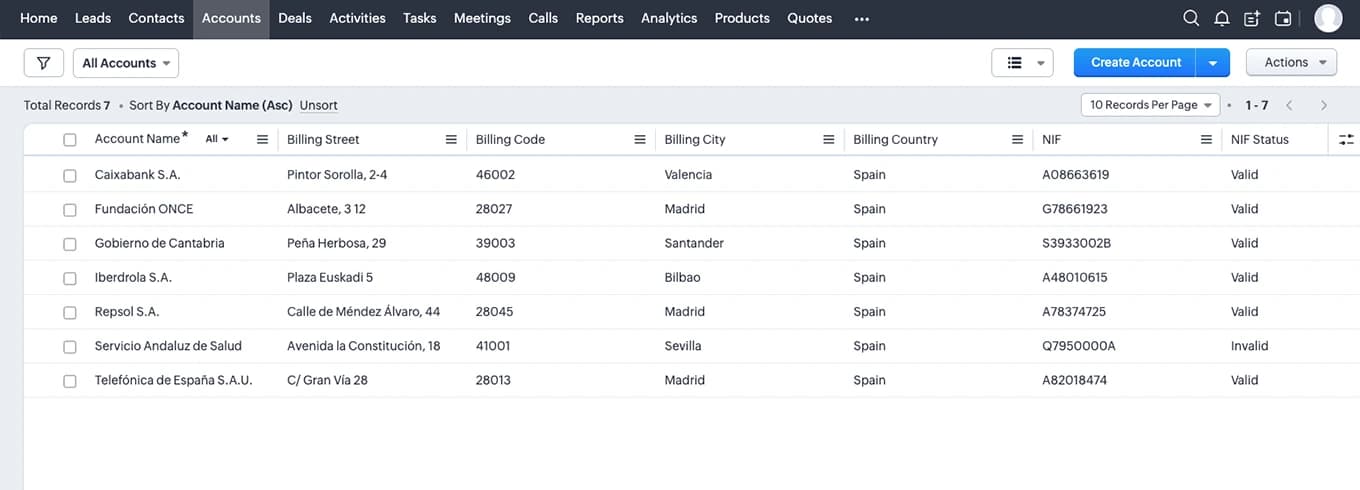Click billing code 39003
Screen dimensions: 1360x490
[496, 244]
